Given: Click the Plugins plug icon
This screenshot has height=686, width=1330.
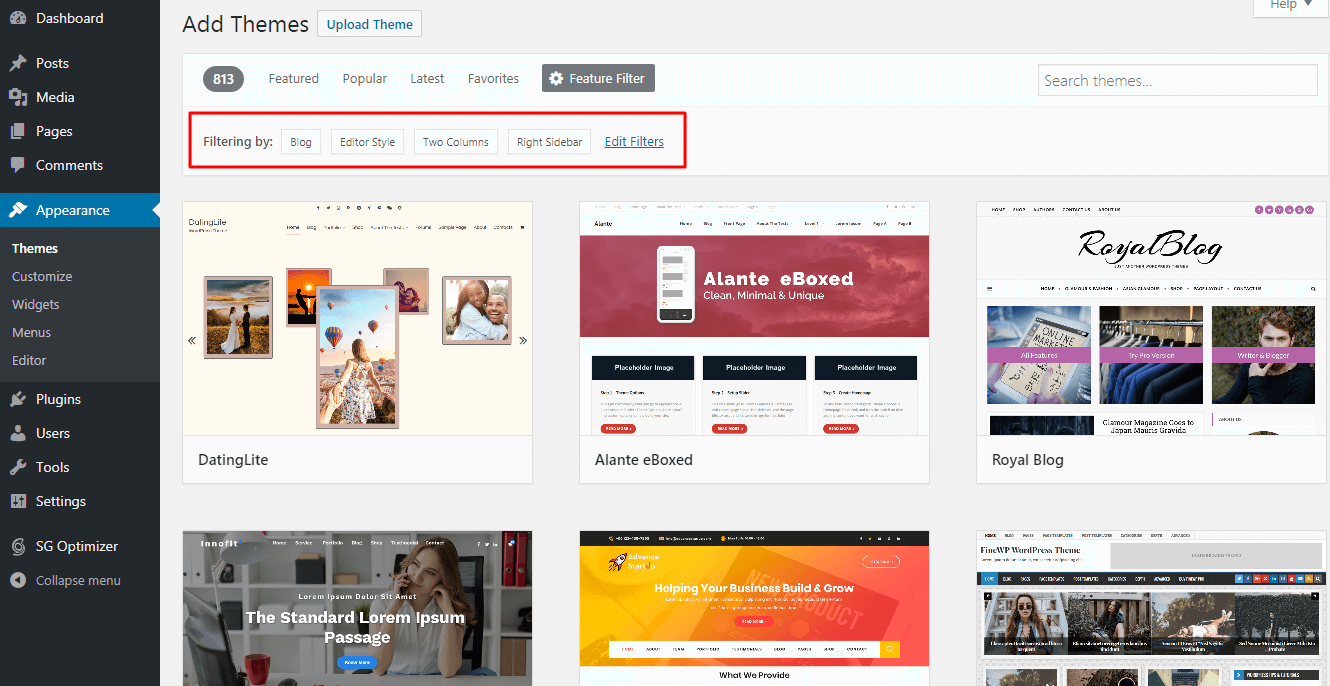Looking at the screenshot, I should pyautogui.click(x=18, y=399).
